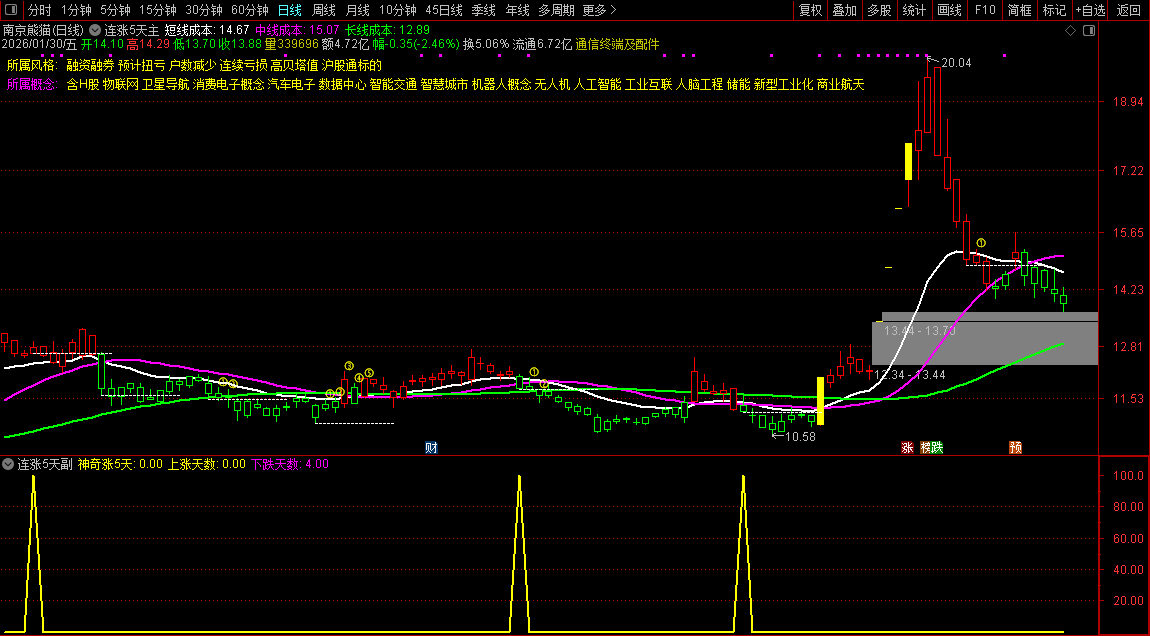Toggle 复权 price adjustment
Image resolution: width=1150 pixels, height=636 pixels.
(810, 10)
